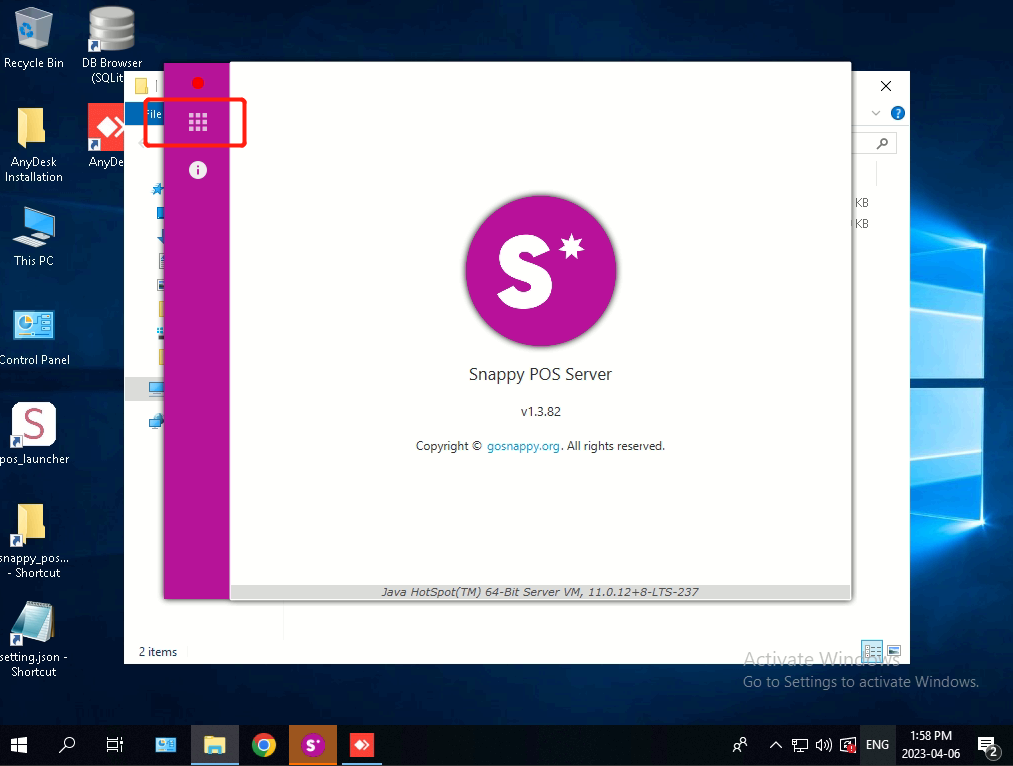
Task: Open Snappy POS from the taskbar
Action: [x=313, y=745]
